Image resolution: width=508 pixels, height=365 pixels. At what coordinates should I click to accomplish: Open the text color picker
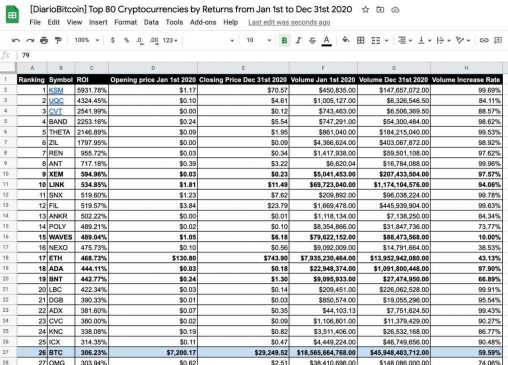click(x=327, y=41)
